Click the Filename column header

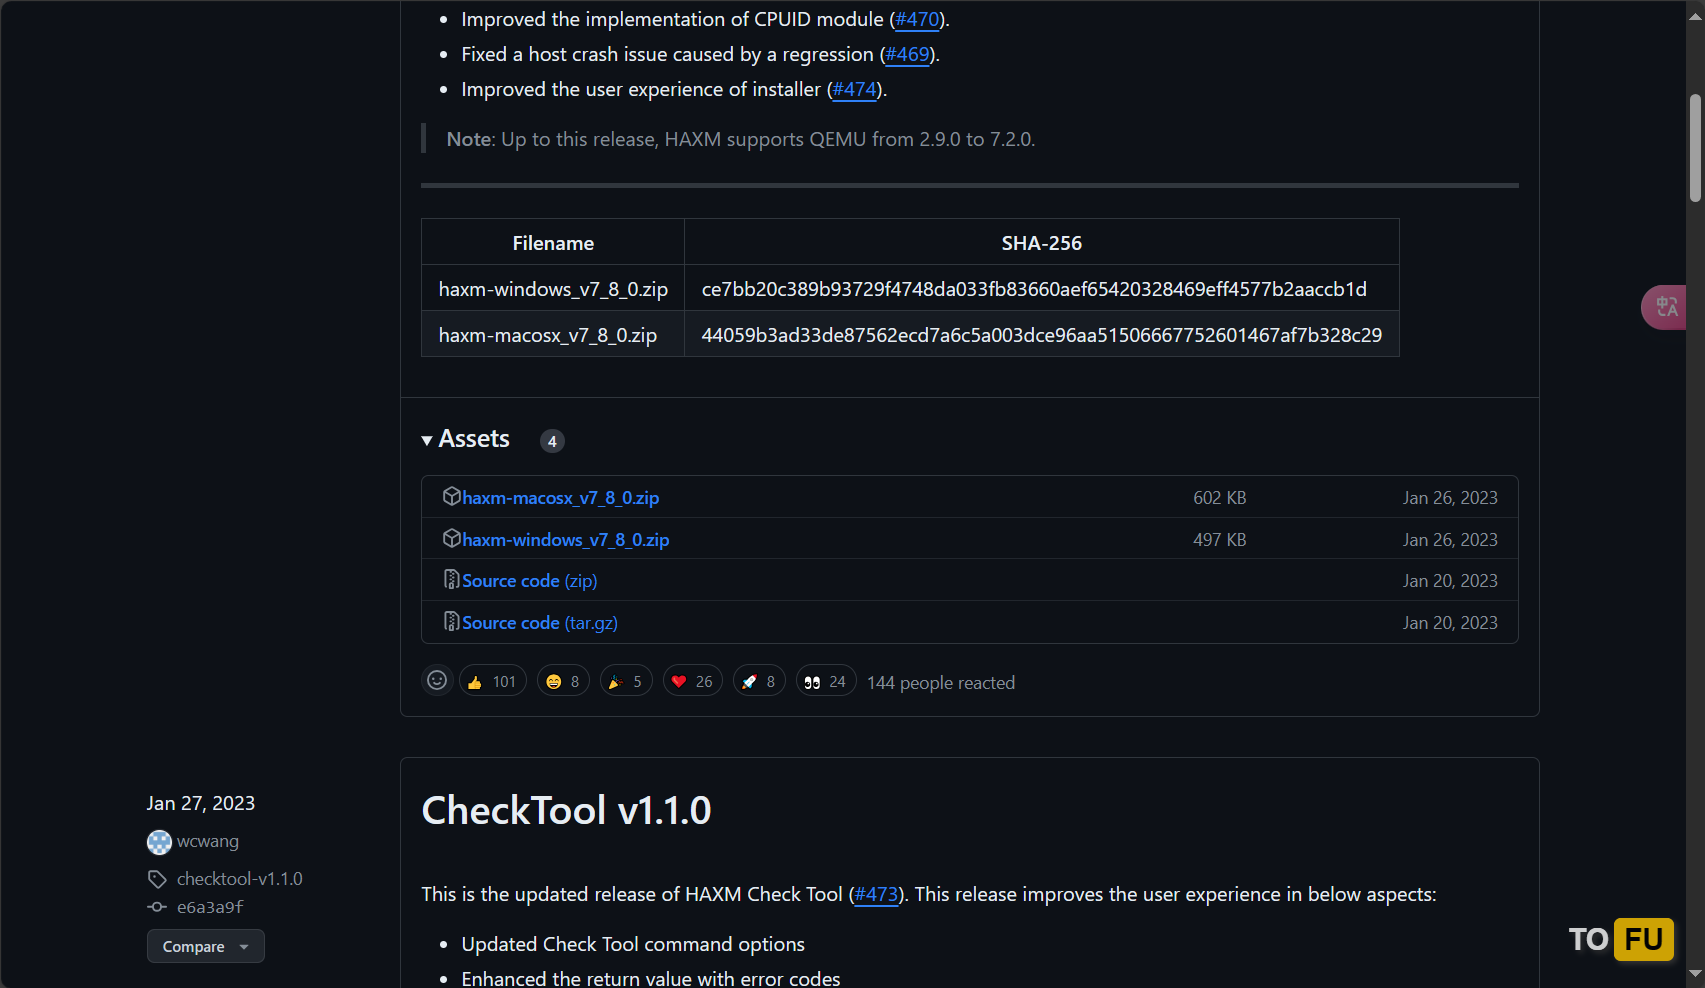[x=553, y=243]
